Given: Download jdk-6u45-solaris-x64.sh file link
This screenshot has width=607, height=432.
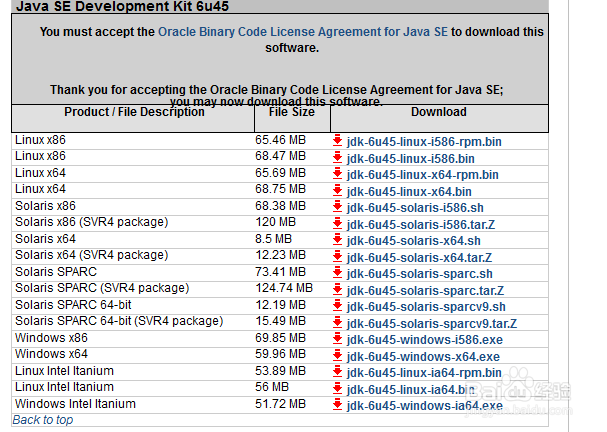Looking at the screenshot, I should pos(413,241).
